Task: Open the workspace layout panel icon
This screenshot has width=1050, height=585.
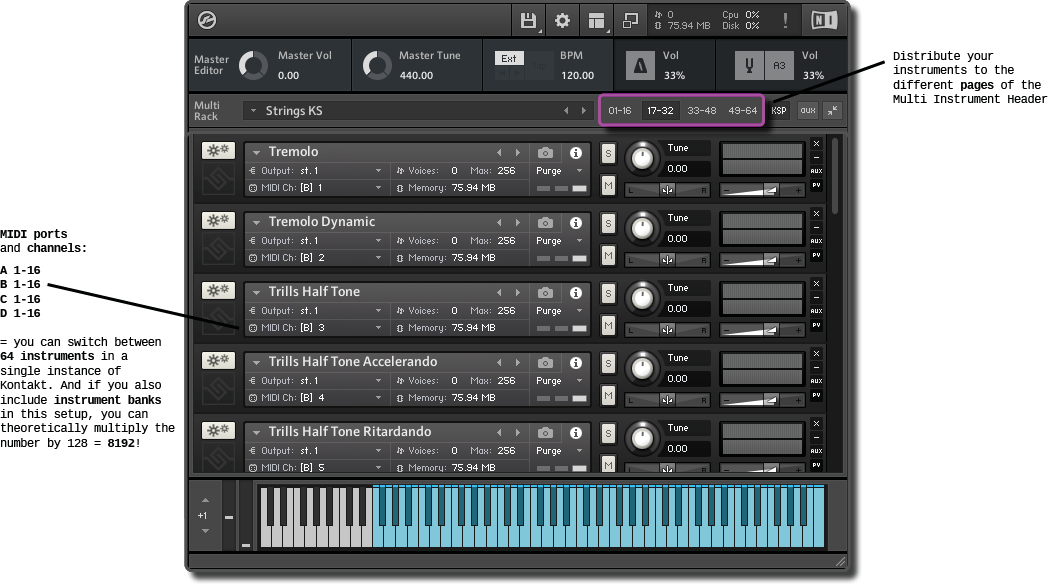Action: click(x=596, y=21)
